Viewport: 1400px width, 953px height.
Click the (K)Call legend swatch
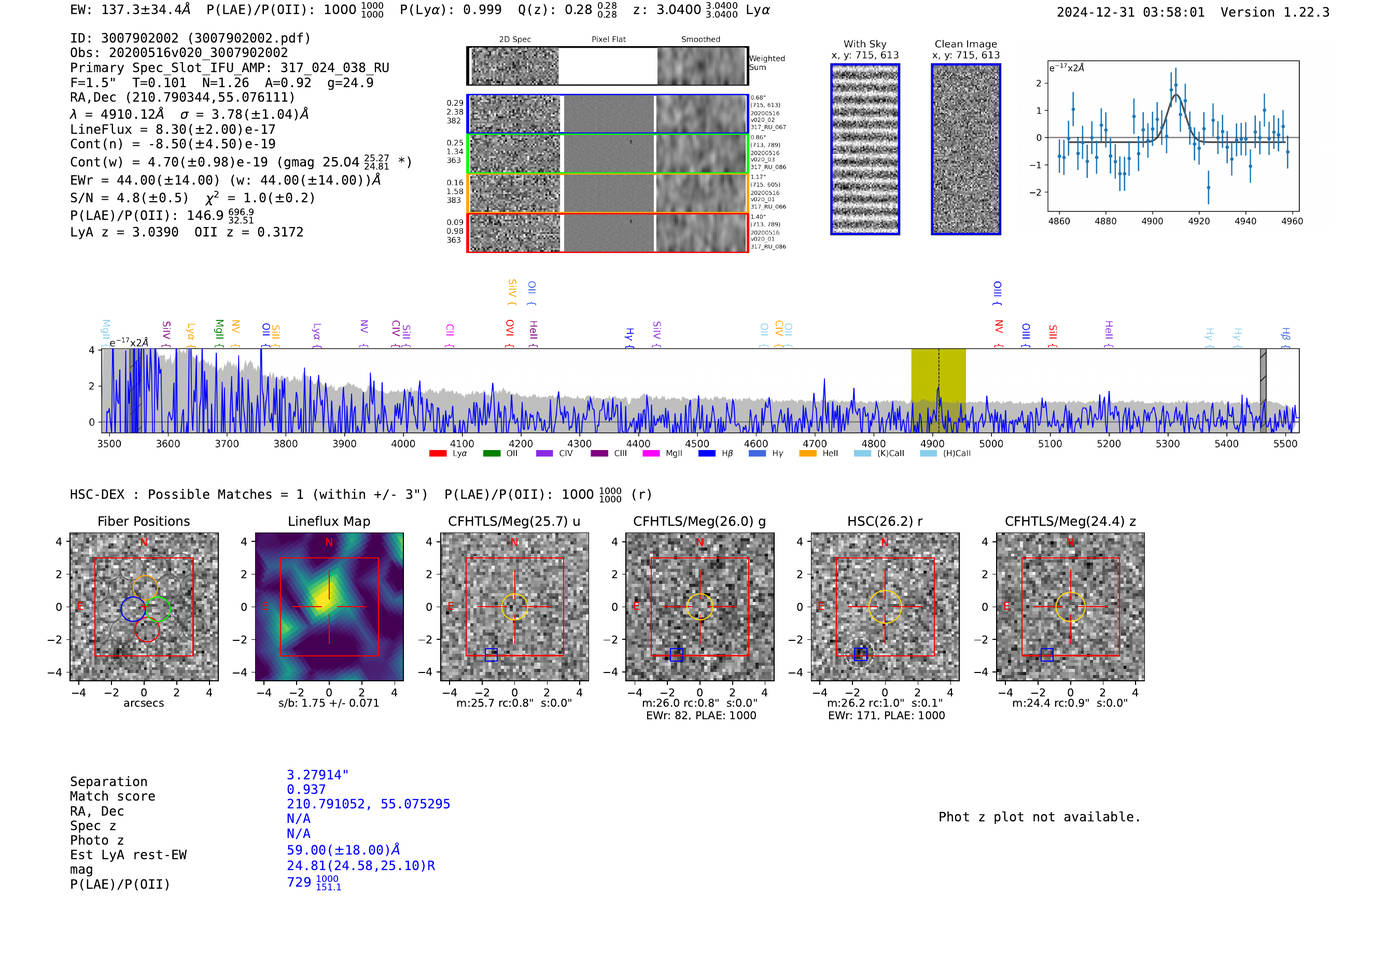pyautogui.click(x=863, y=454)
